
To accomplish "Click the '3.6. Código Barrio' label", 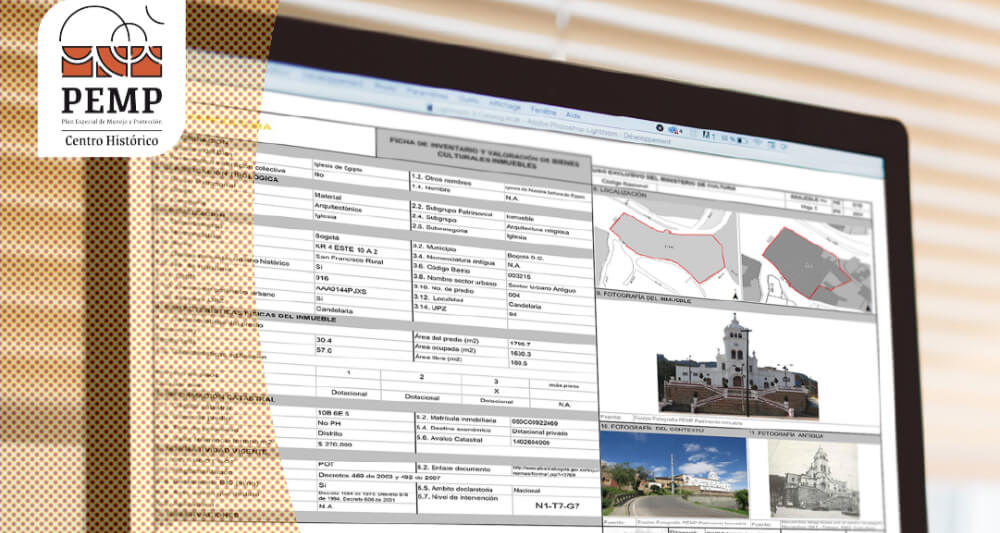I will click(x=441, y=268).
